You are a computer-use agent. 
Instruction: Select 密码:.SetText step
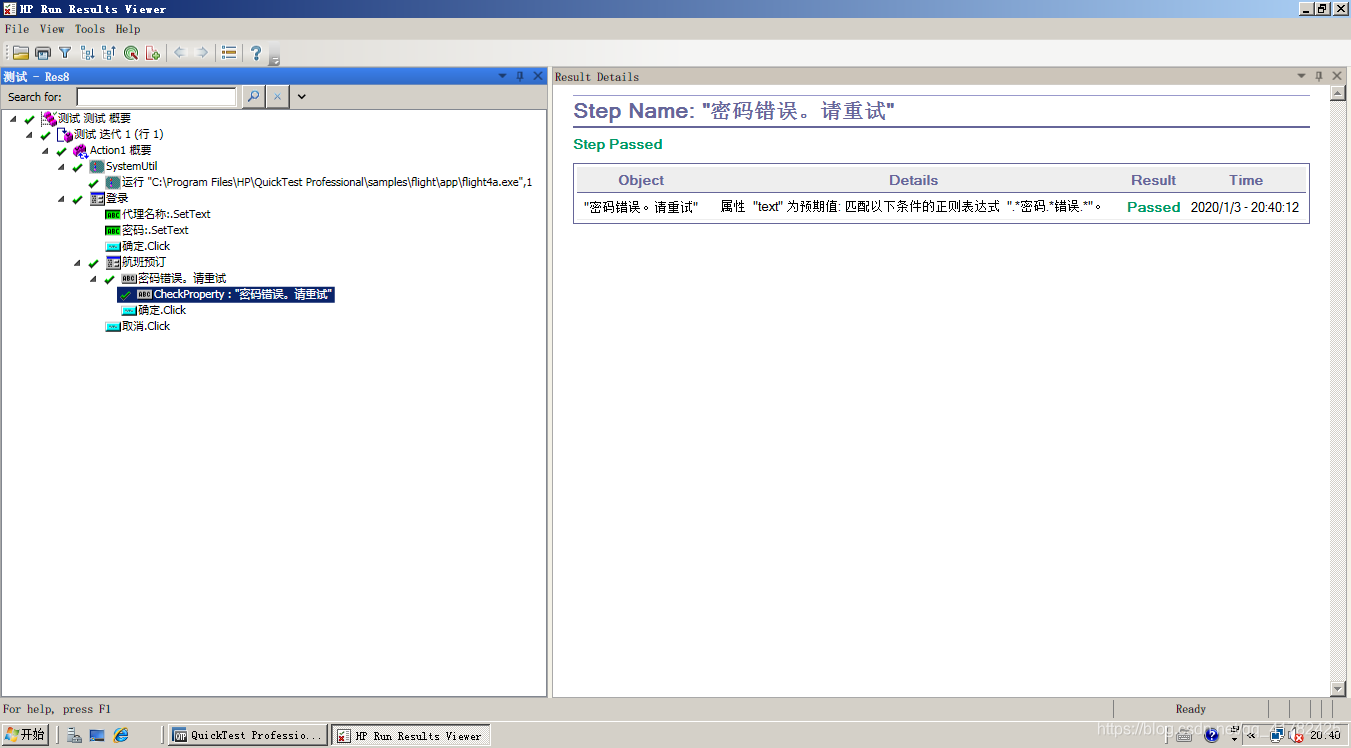[154, 230]
